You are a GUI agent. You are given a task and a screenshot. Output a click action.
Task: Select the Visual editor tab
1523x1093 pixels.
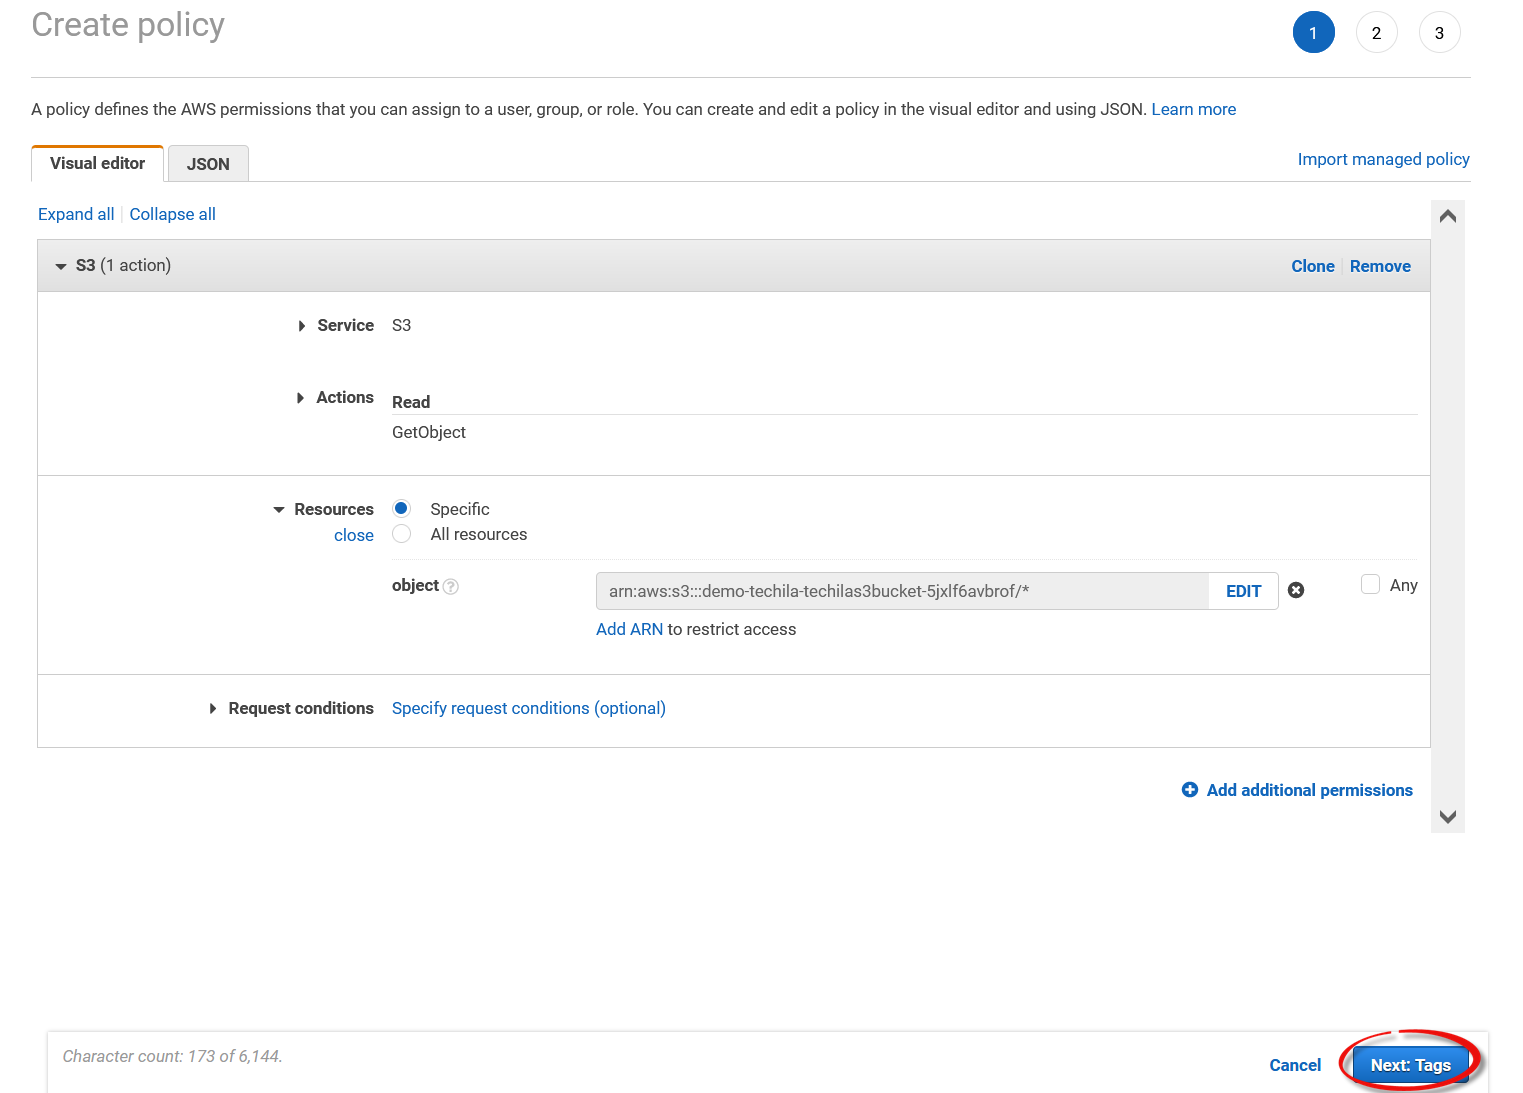click(x=97, y=163)
